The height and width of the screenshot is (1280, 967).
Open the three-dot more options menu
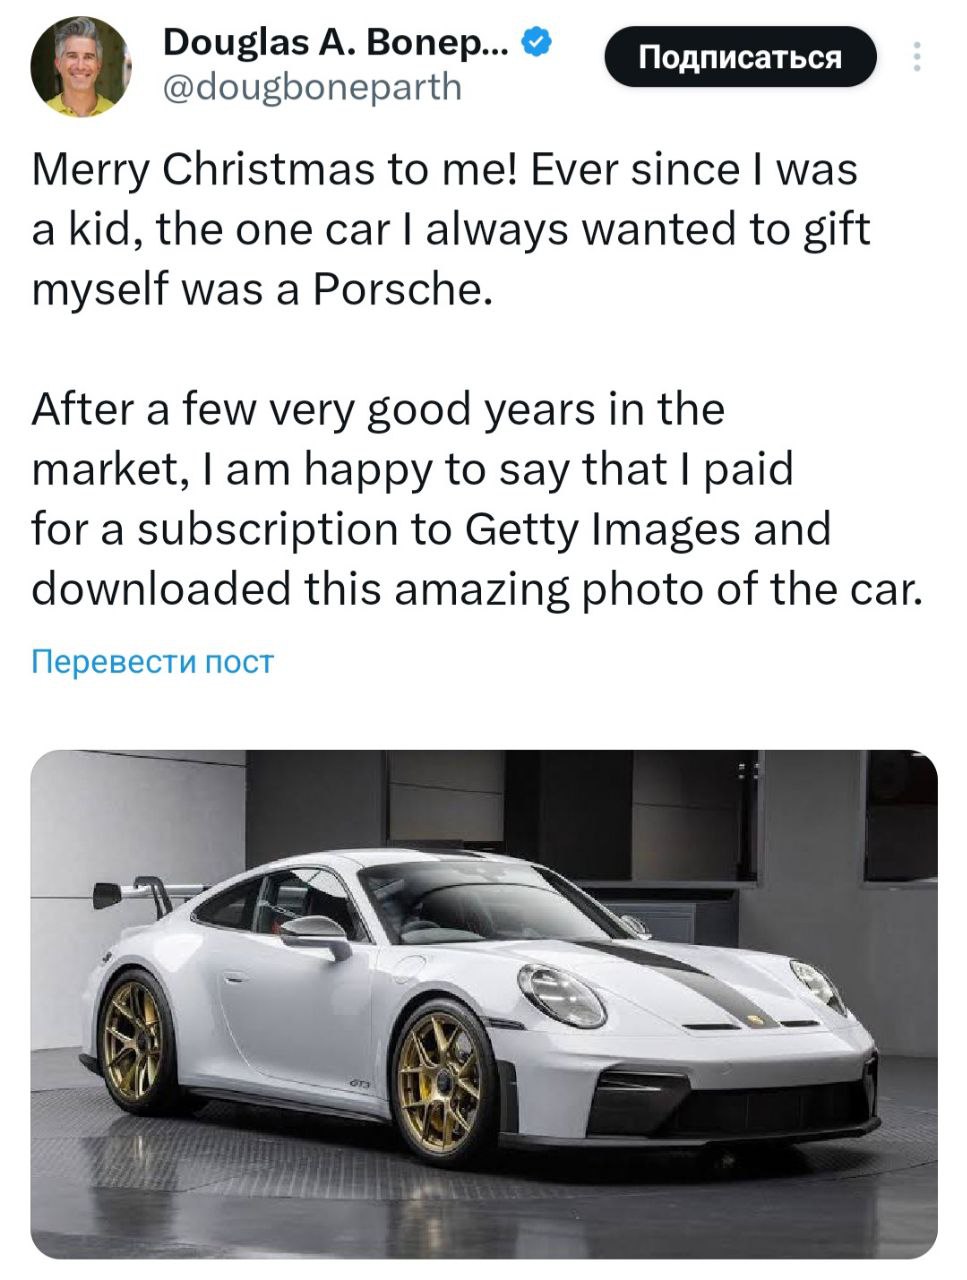pyautogui.click(x=915, y=58)
